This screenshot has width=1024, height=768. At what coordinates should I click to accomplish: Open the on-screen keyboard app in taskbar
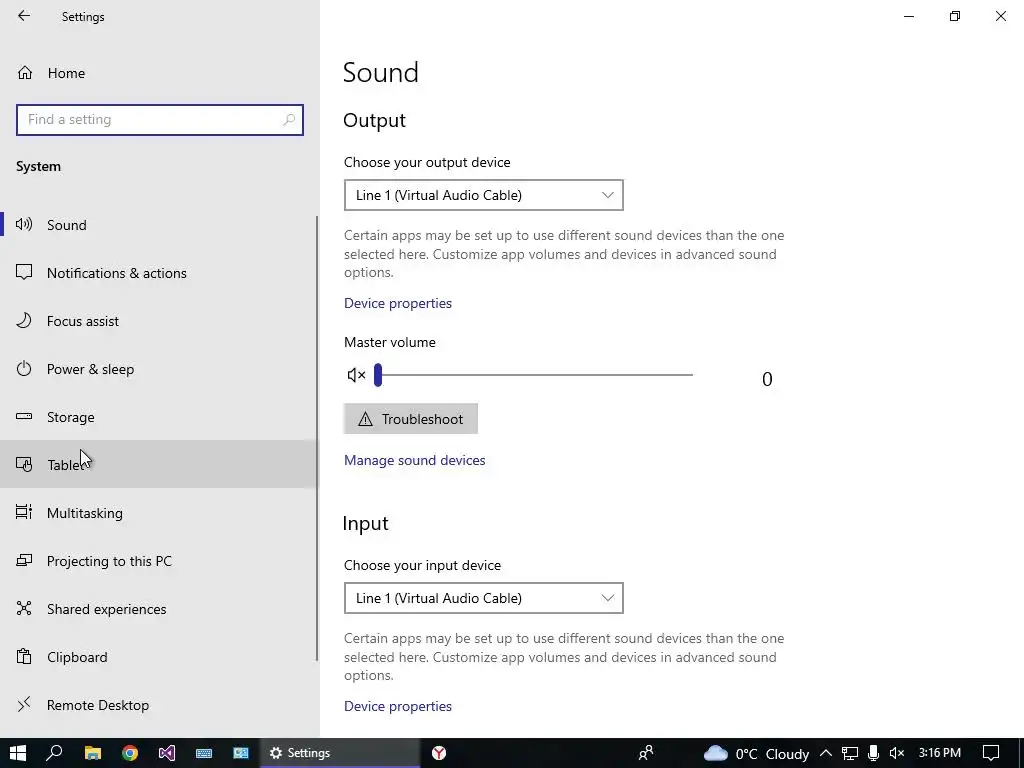coord(204,753)
